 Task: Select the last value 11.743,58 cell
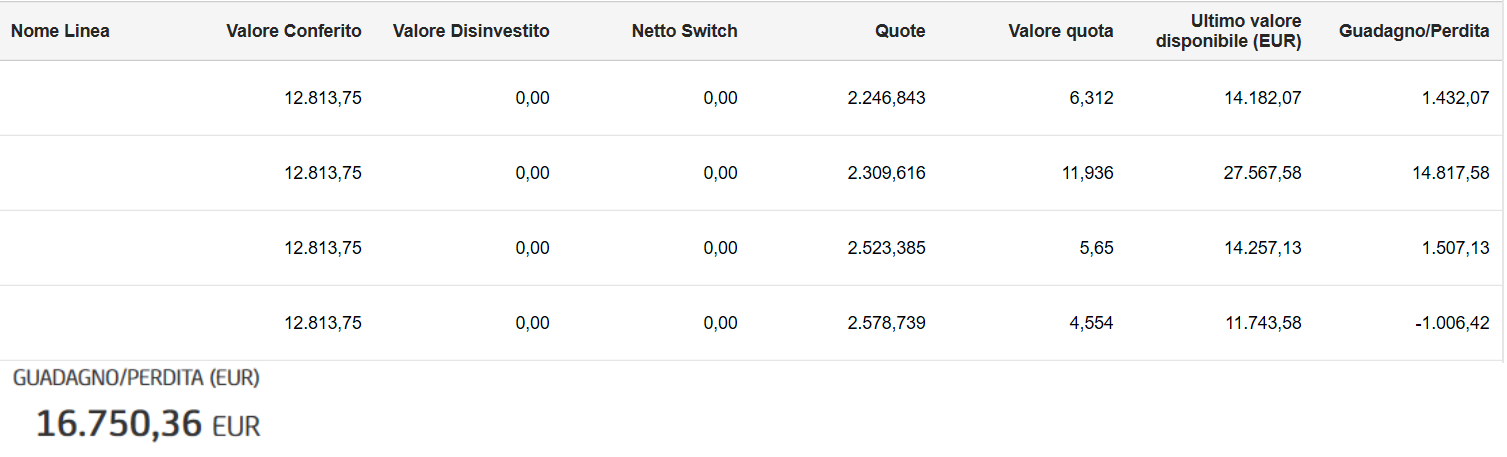(x=1262, y=323)
